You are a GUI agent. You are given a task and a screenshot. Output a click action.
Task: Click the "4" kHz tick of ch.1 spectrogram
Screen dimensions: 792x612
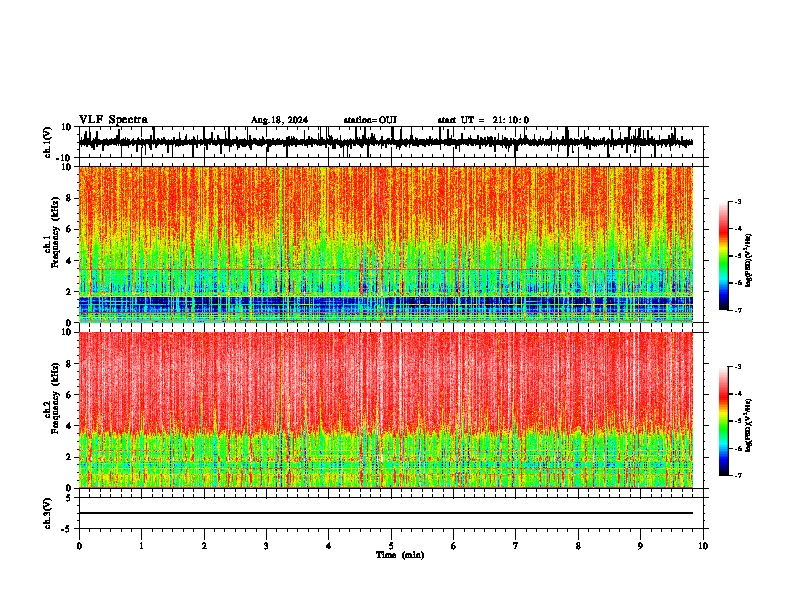(x=70, y=261)
